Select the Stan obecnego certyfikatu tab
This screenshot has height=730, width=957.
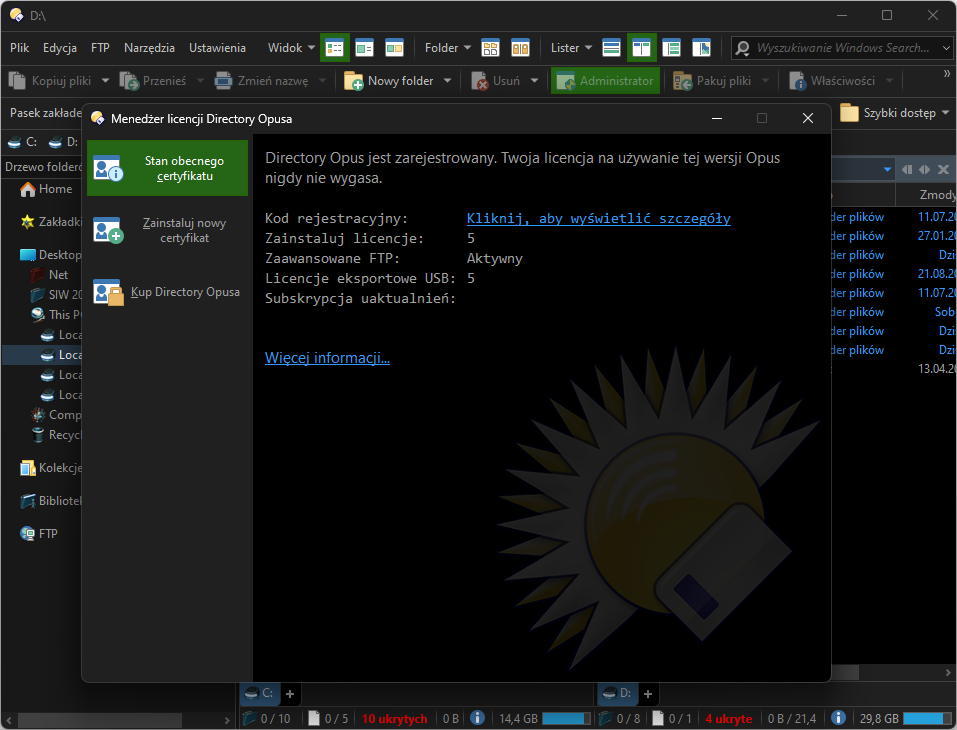point(168,168)
